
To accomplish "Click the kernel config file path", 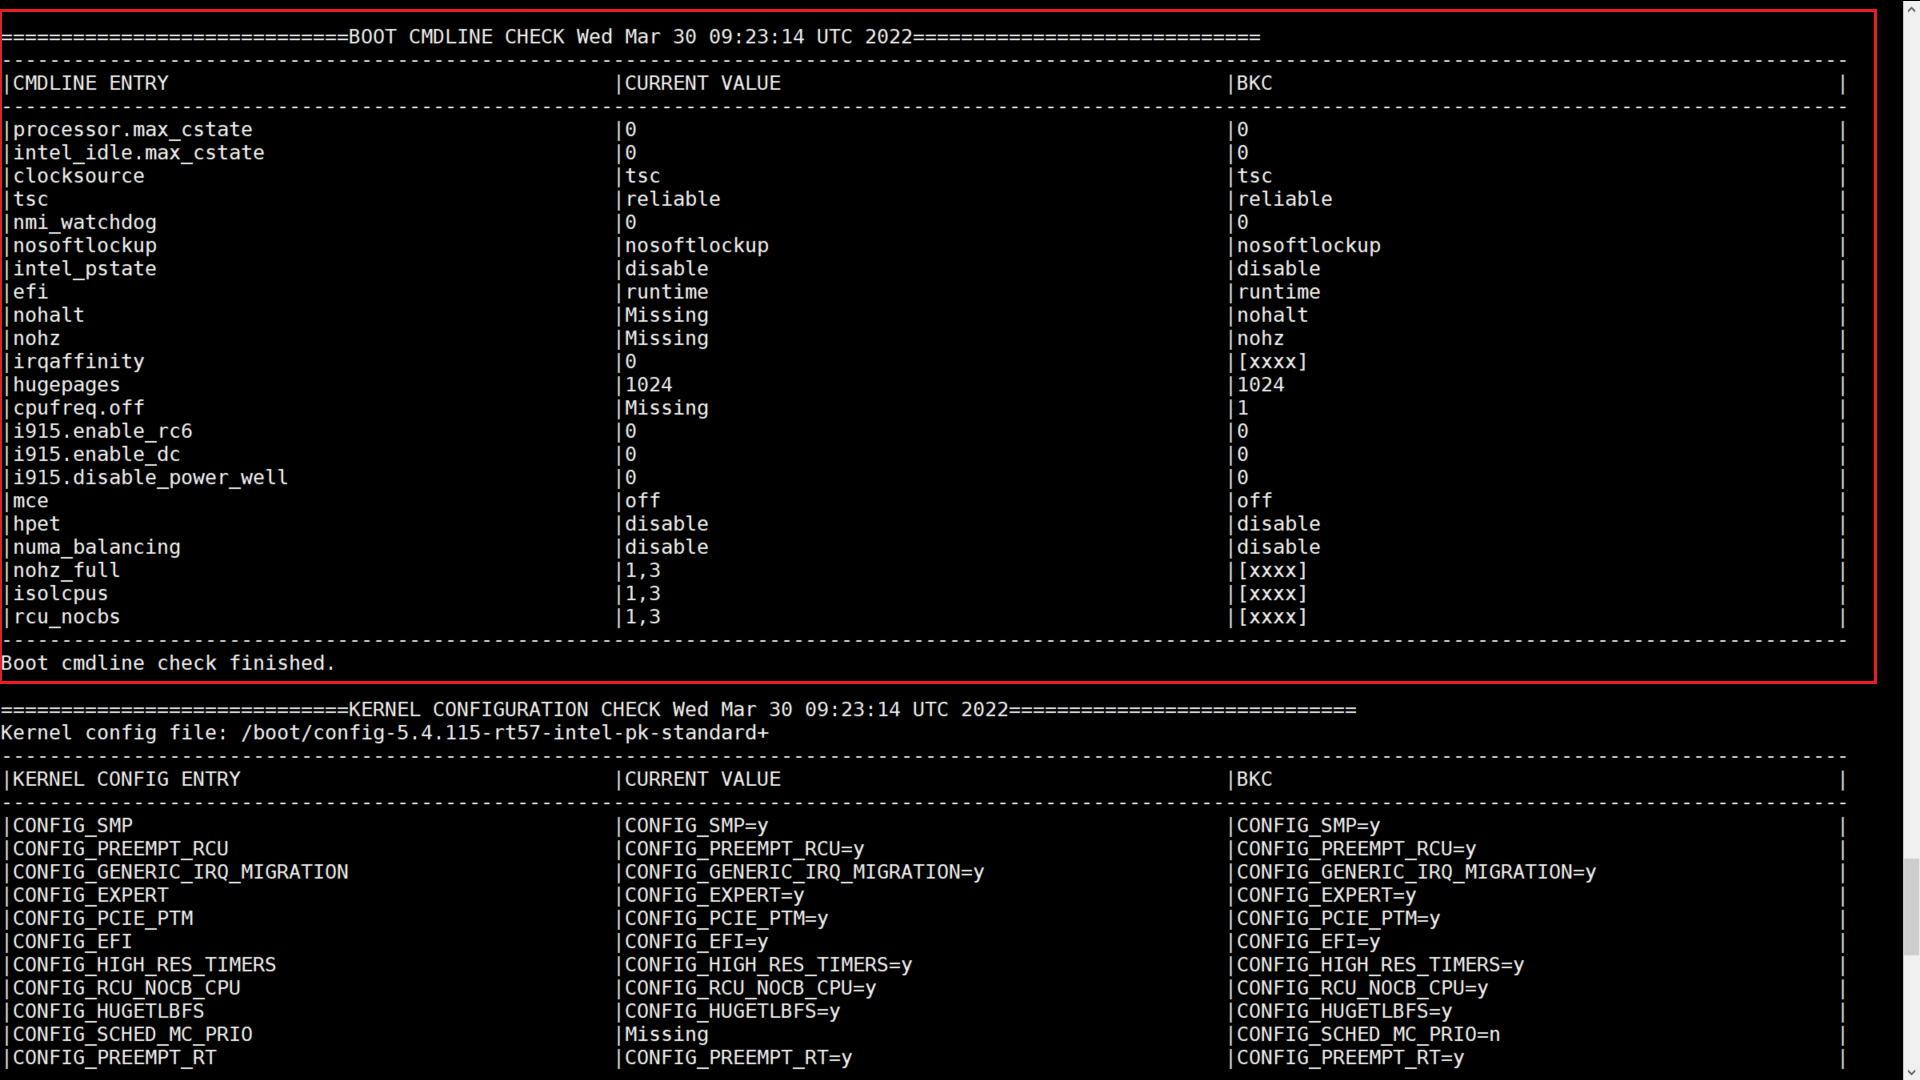I will coord(504,733).
